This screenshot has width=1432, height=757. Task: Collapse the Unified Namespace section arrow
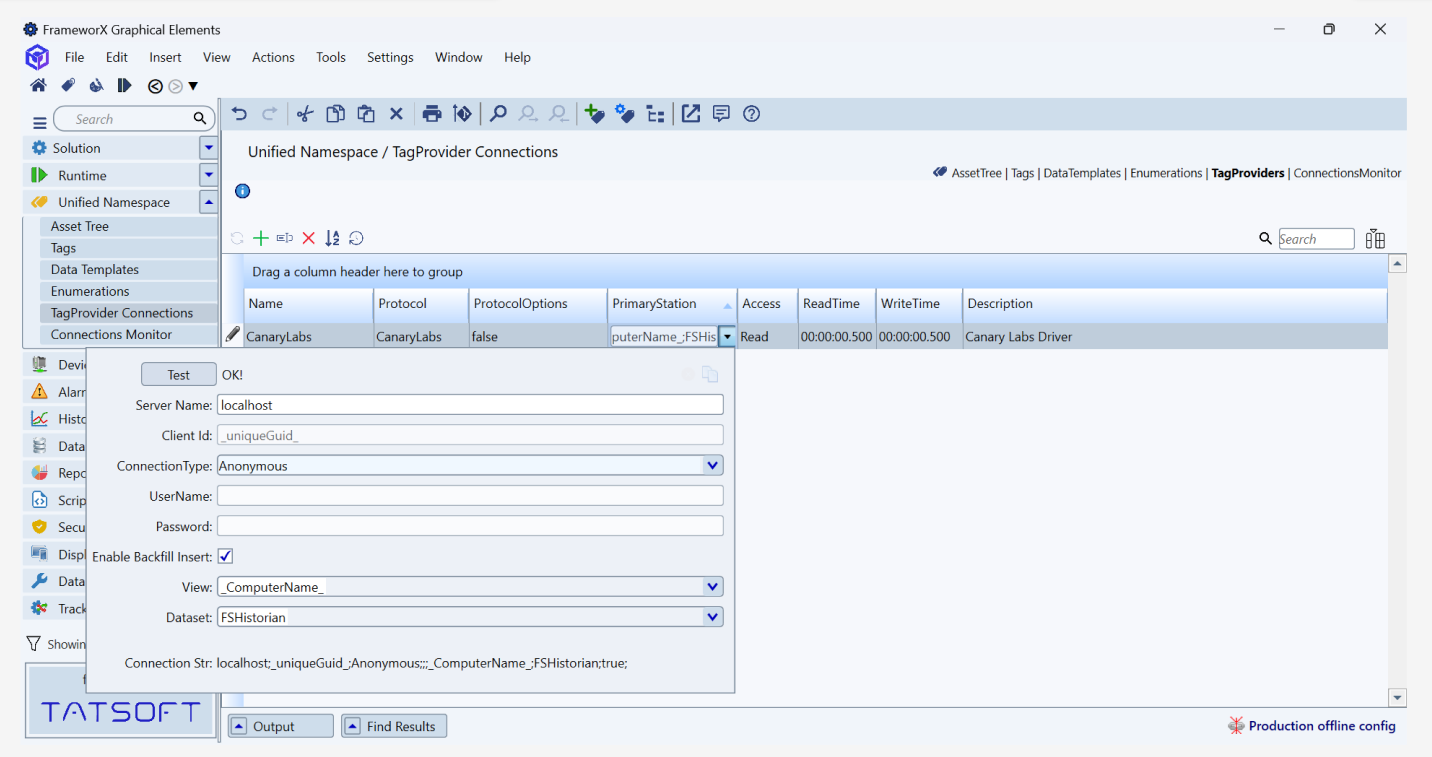pos(208,202)
